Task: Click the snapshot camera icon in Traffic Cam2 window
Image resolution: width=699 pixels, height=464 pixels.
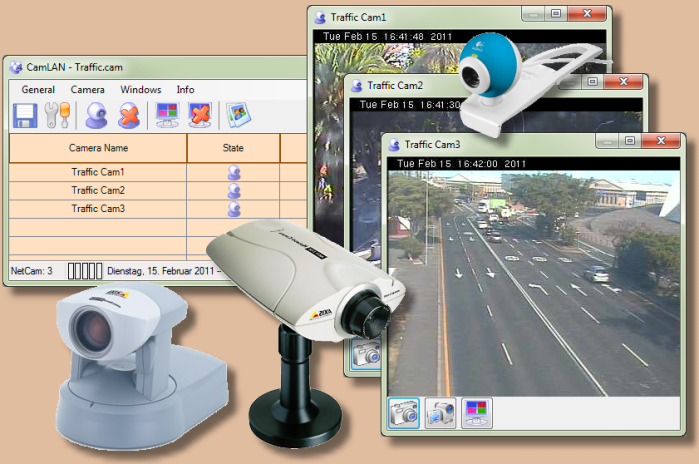Action: tap(366, 354)
